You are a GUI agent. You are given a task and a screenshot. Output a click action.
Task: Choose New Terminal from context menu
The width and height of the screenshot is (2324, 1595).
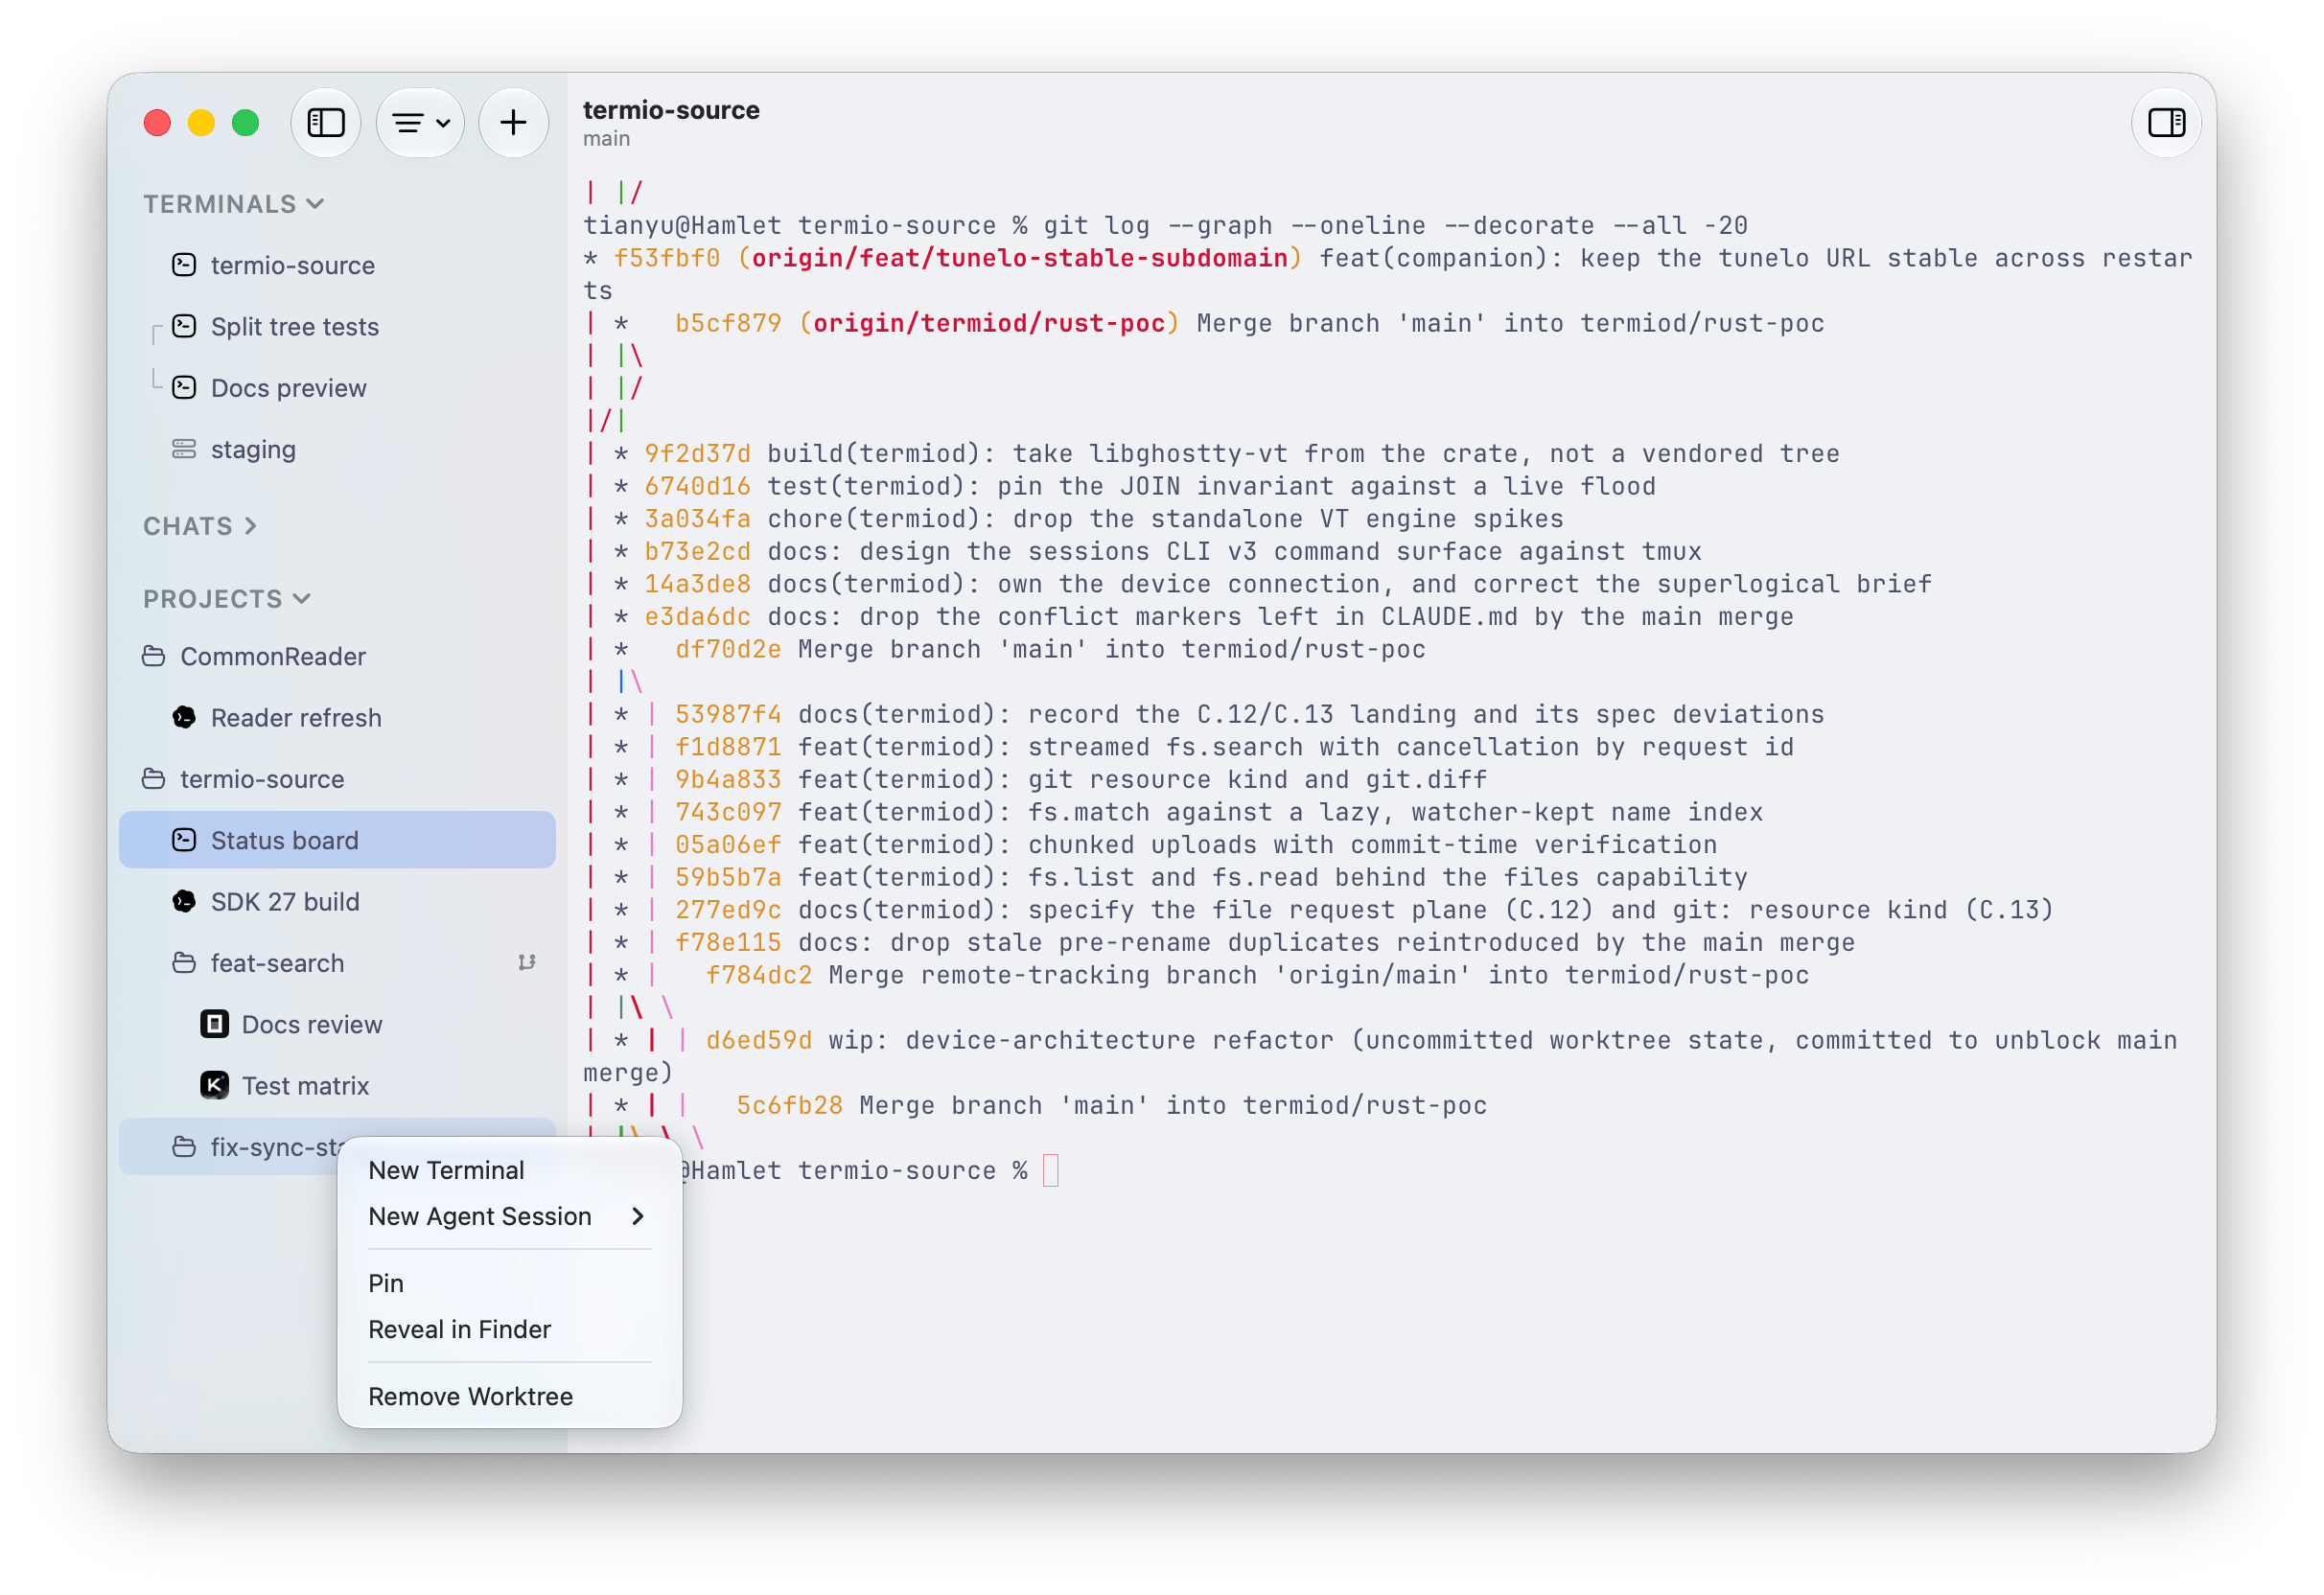(x=510, y=1170)
